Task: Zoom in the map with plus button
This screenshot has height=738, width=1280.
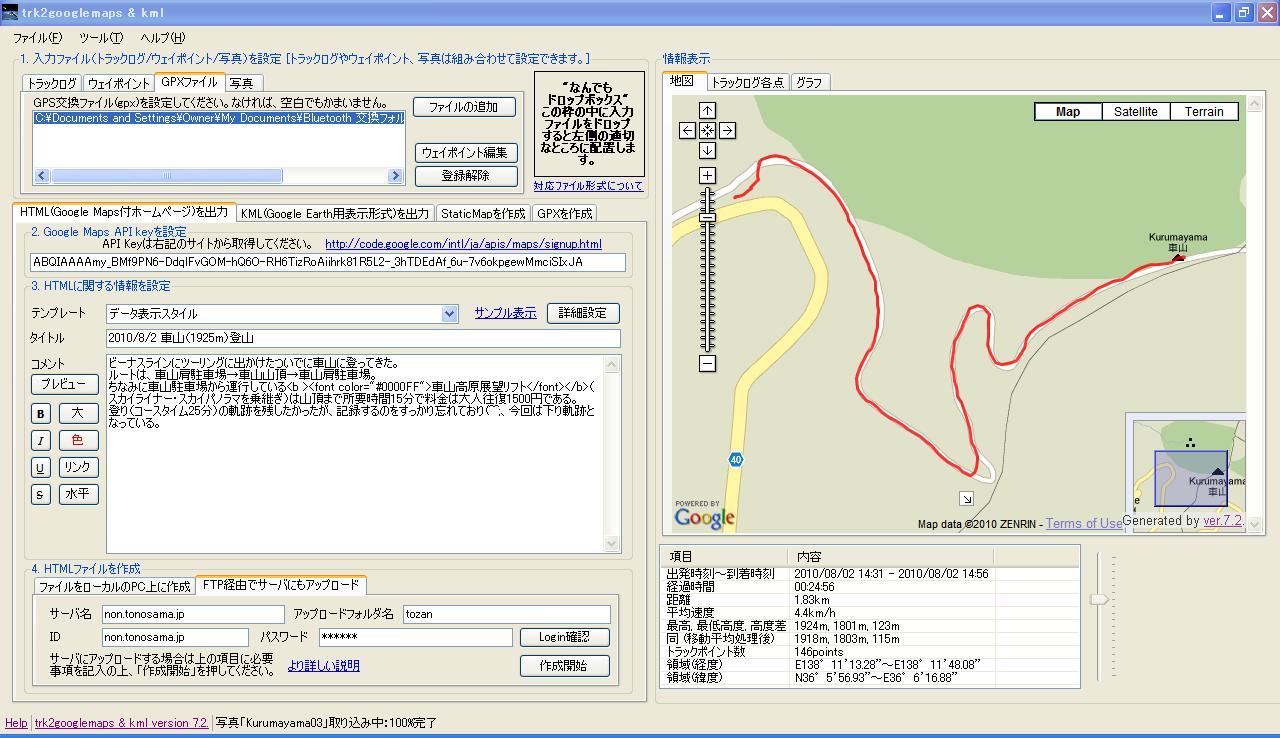Action: click(x=707, y=175)
